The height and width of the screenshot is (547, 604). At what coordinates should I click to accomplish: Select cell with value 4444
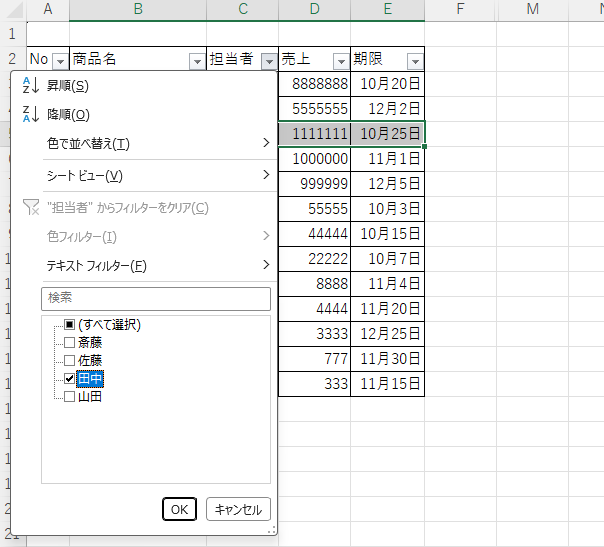coord(314,309)
